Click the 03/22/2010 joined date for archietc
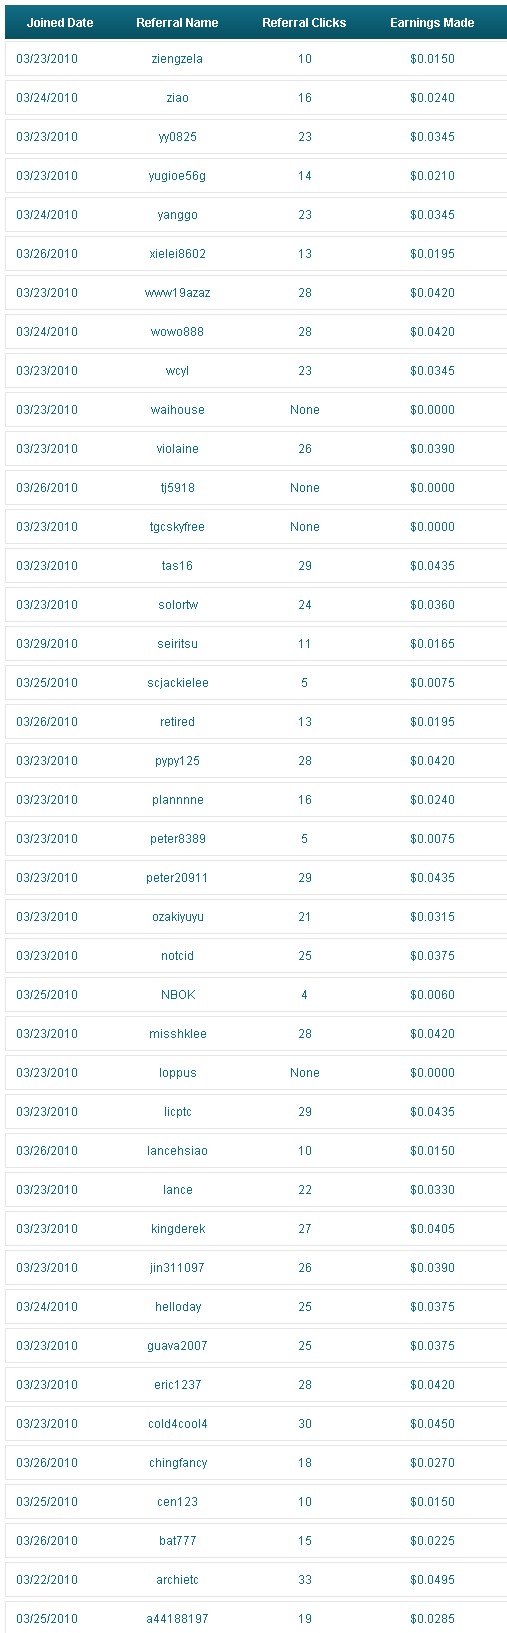This screenshot has width=507, height=1633. click(x=47, y=1580)
